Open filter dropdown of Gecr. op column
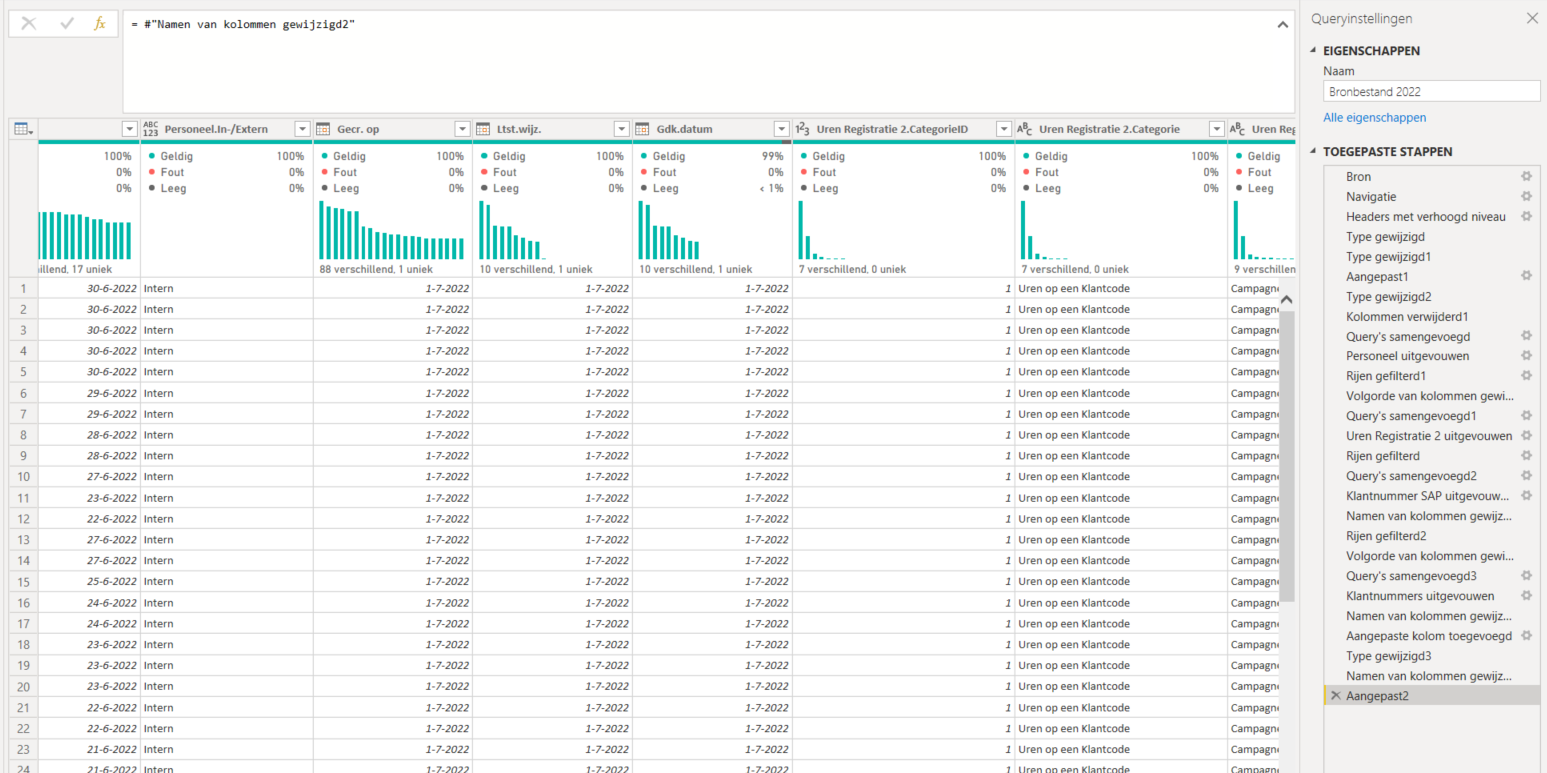The width and height of the screenshot is (1547, 773). point(462,129)
